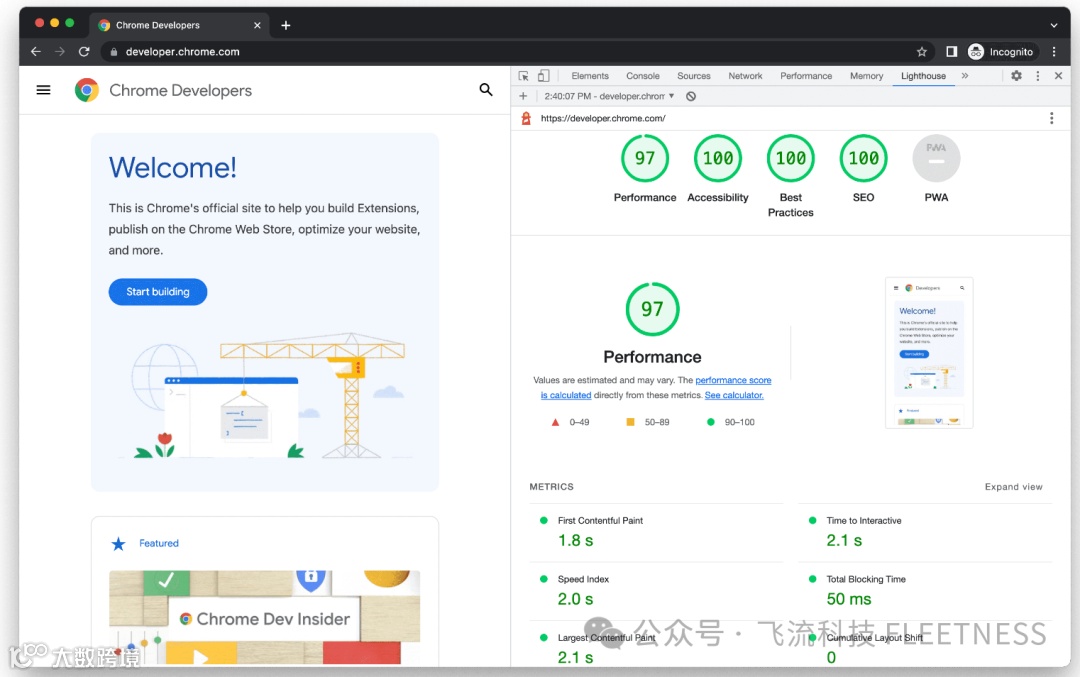Close the Chrome Developers browser tab
Viewport: 1080px width, 677px height.
pyautogui.click(x=257, y=25)
